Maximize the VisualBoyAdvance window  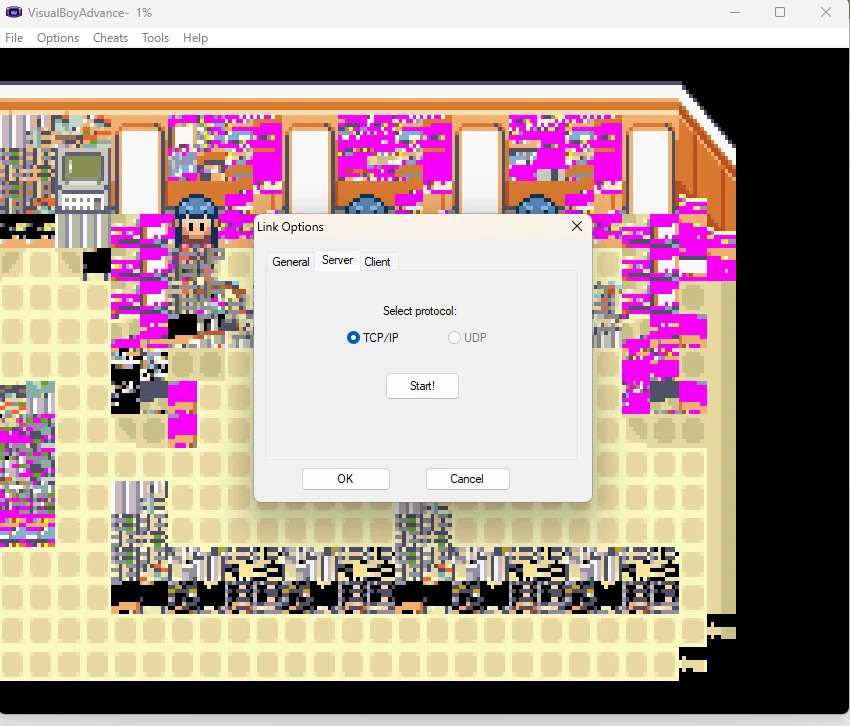tap(780, 12)
